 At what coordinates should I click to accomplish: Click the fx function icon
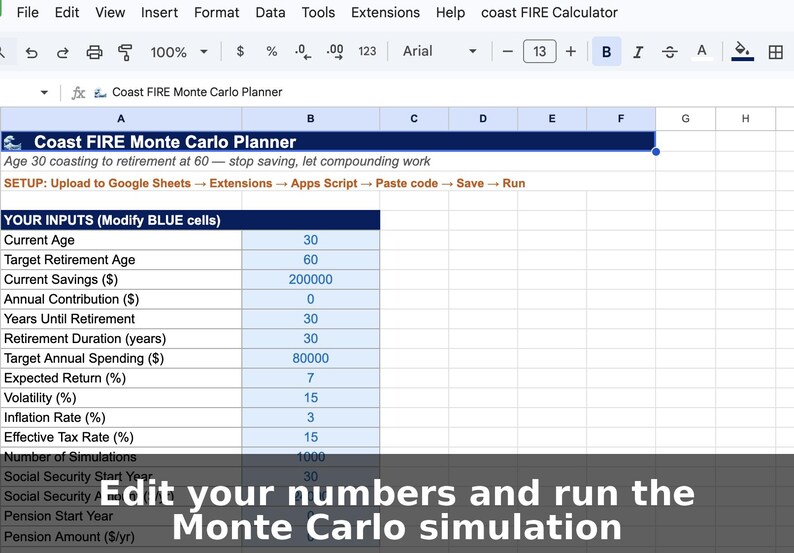click(x=77, y=92)
